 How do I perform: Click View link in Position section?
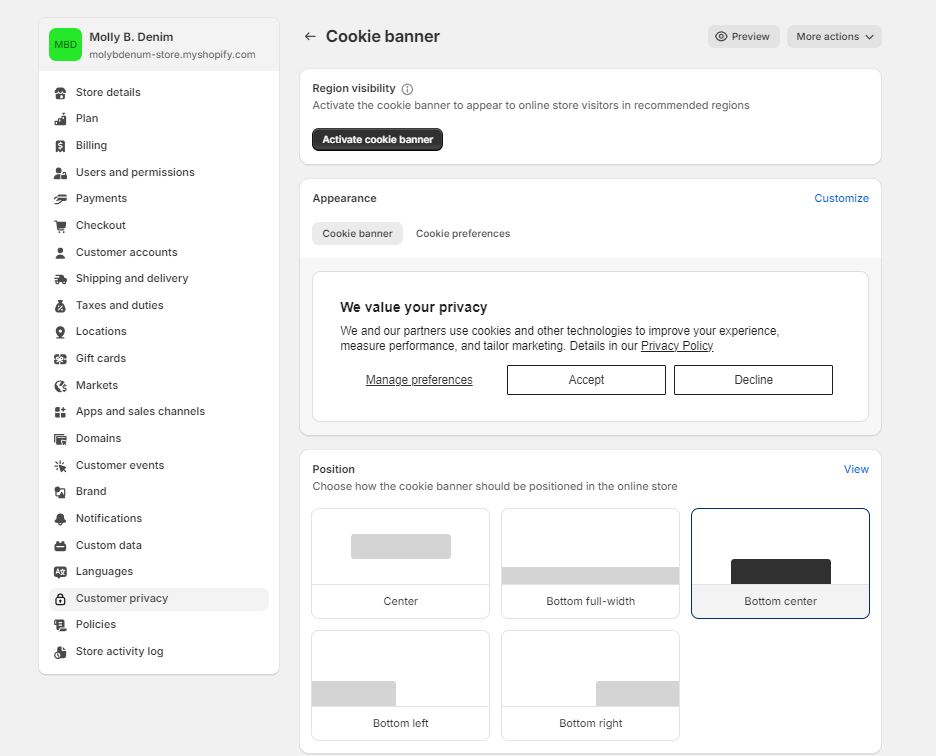coord(856,469)
